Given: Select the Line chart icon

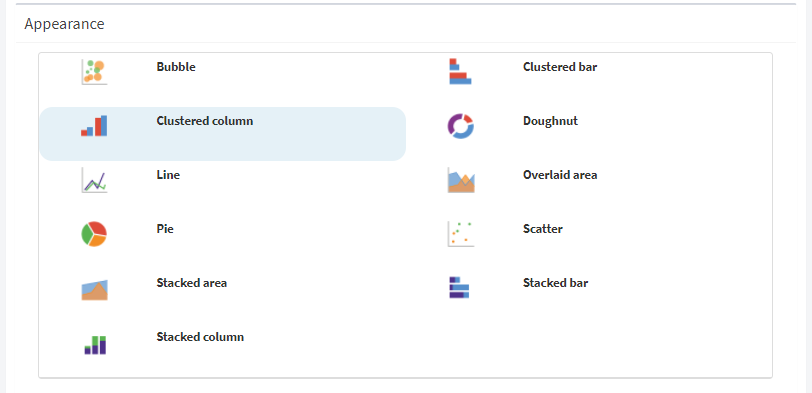Looking at the screenshot, I should [94, 180].
